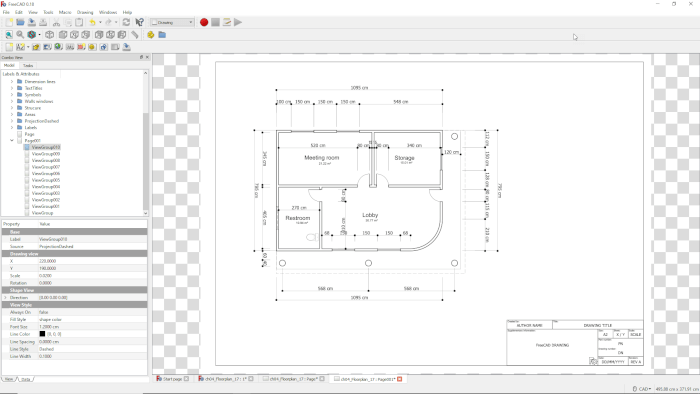Expand the Dimension lines folder

(12, 82)
